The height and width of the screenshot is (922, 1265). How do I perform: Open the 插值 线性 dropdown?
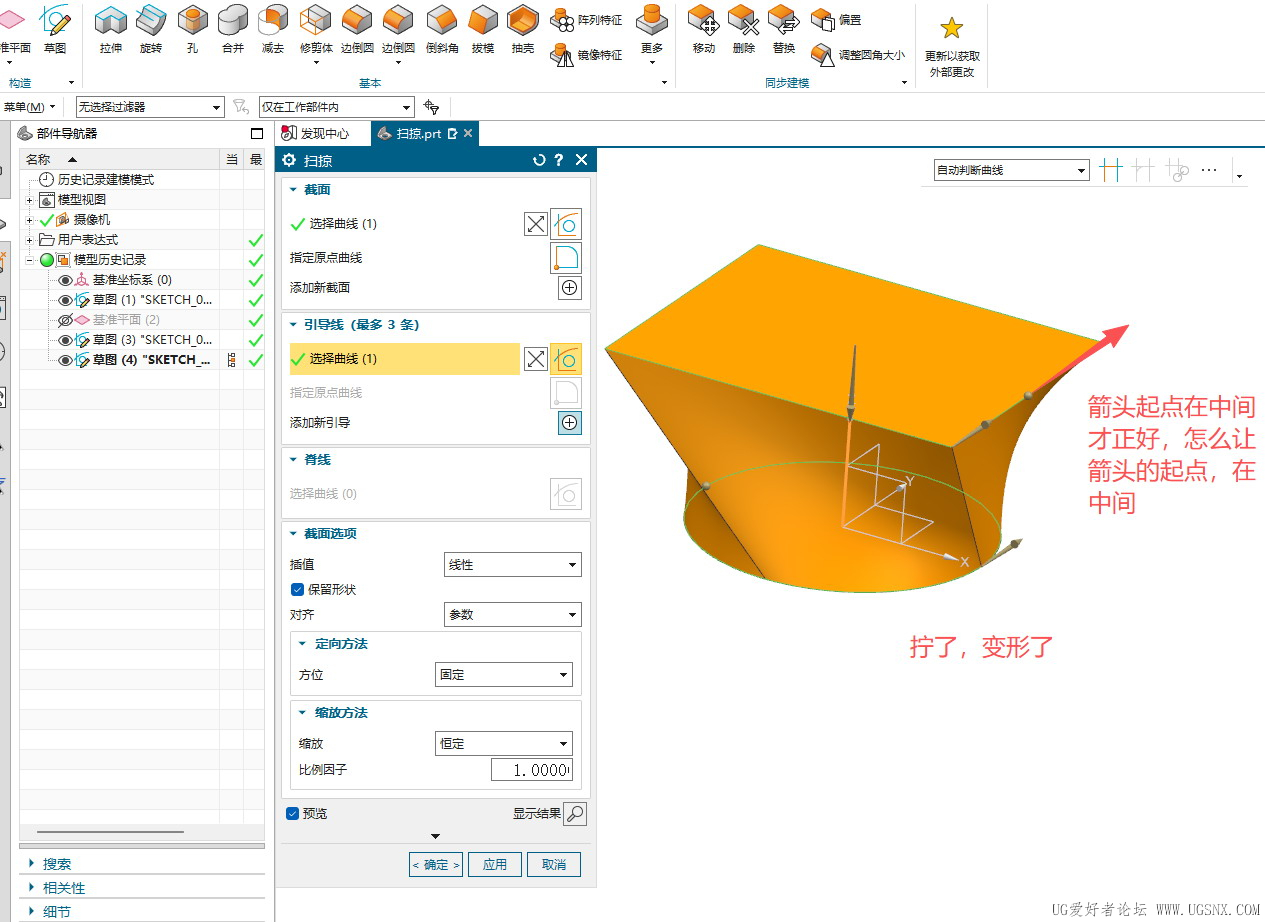(512, 565)
